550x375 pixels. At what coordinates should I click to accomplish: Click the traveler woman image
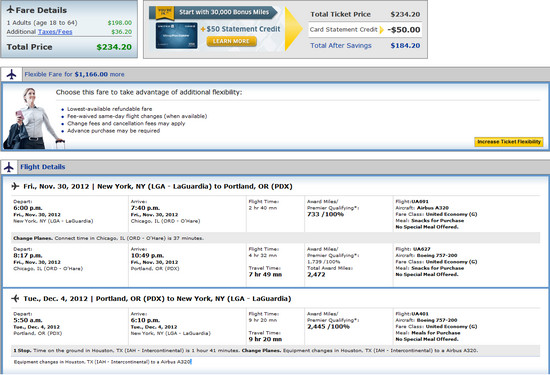[34, 118]
